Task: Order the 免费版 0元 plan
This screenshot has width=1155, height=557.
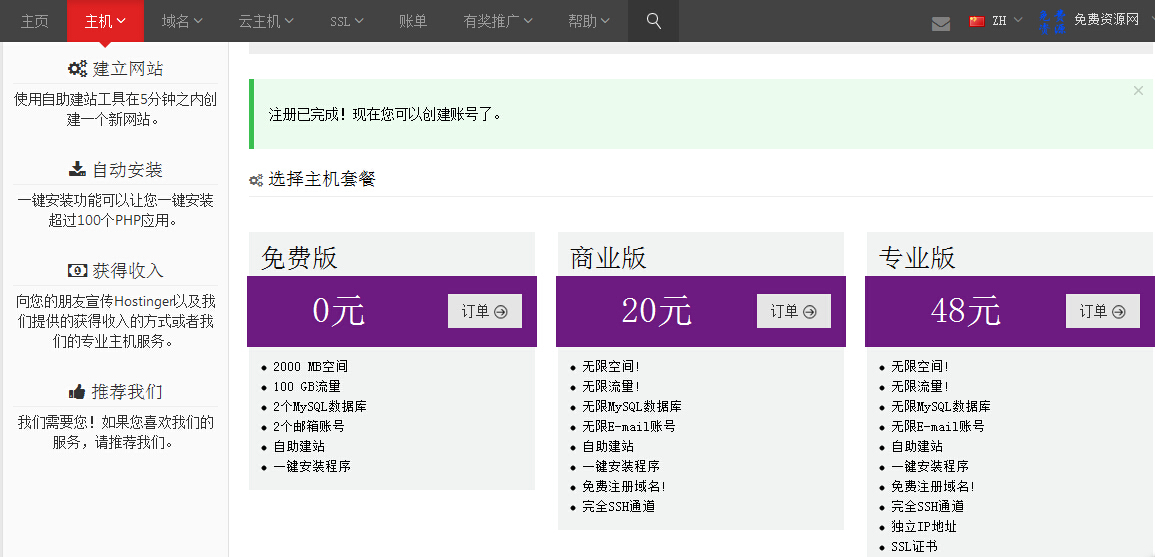Action: (485, 311)
